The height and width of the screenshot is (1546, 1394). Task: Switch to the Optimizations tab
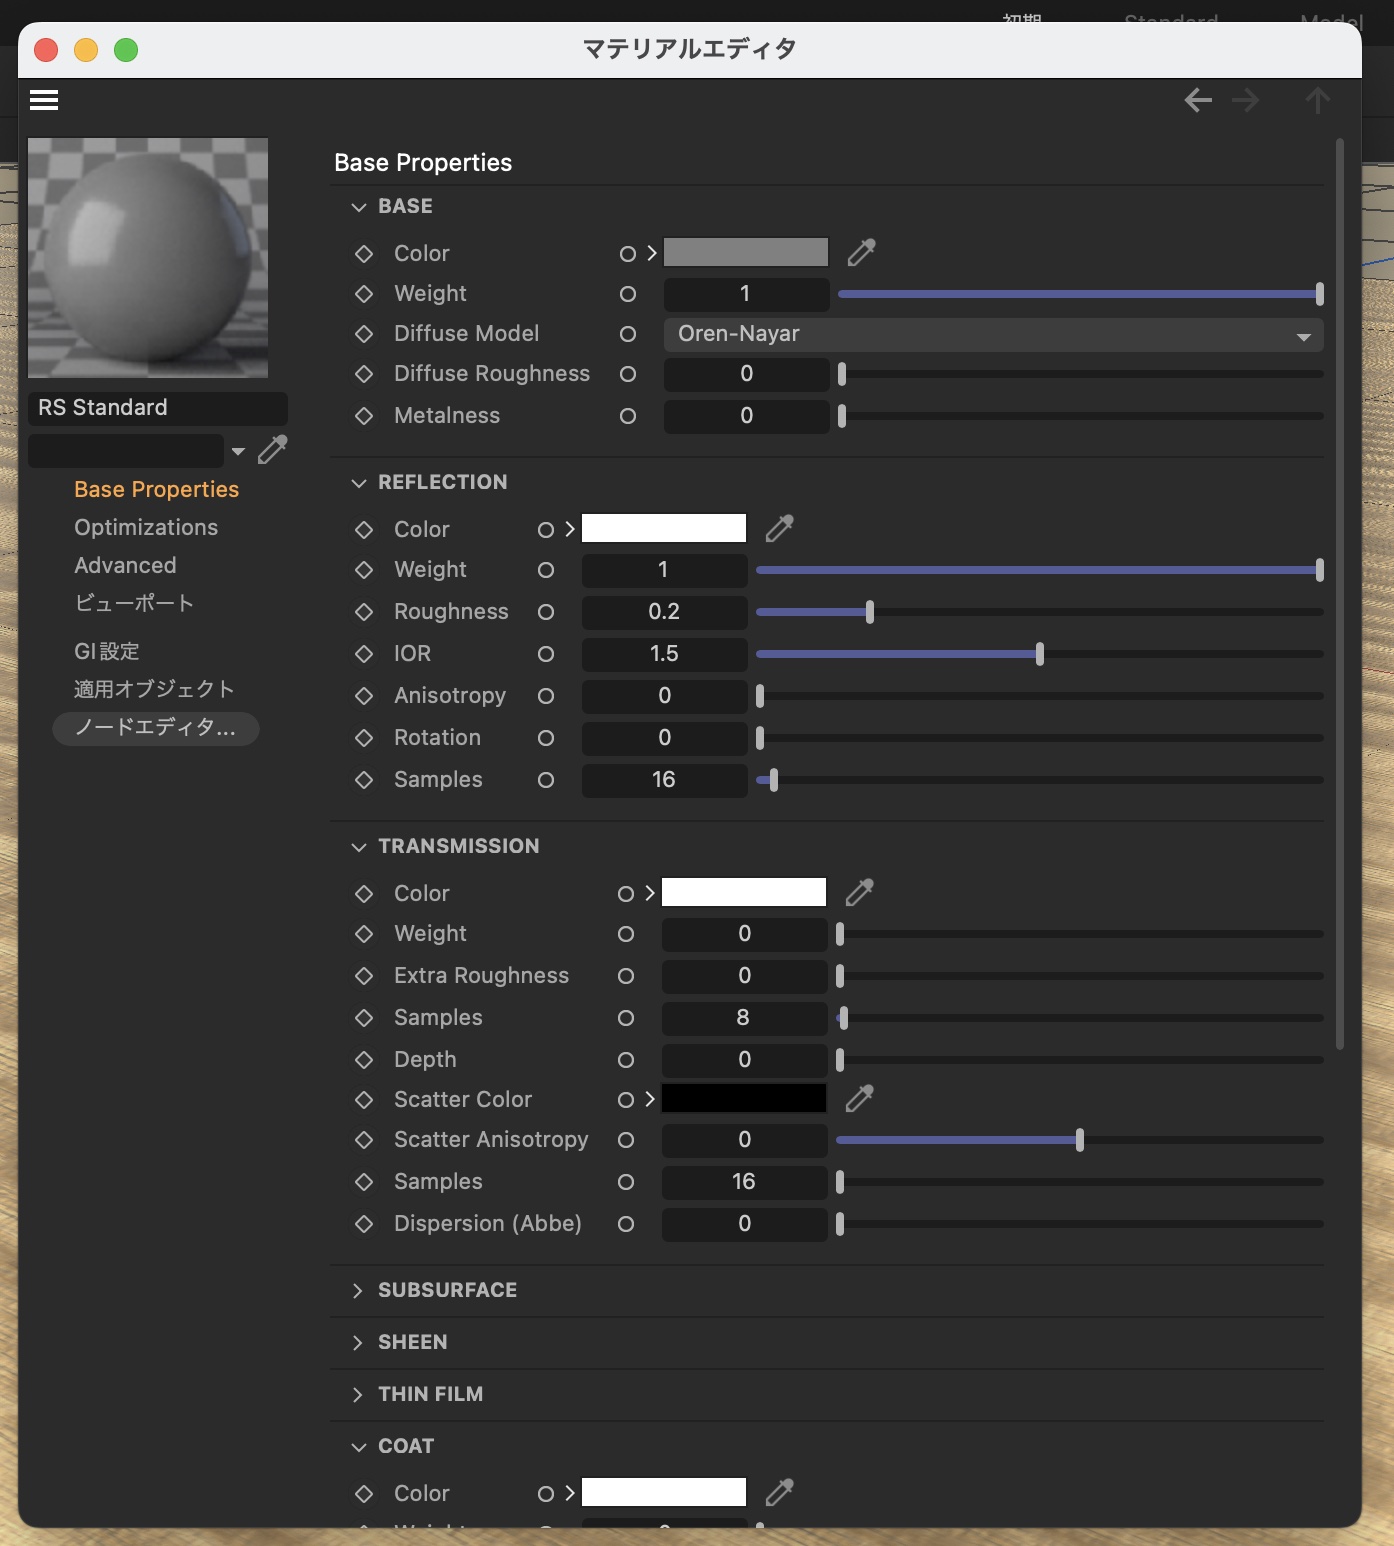146,527
